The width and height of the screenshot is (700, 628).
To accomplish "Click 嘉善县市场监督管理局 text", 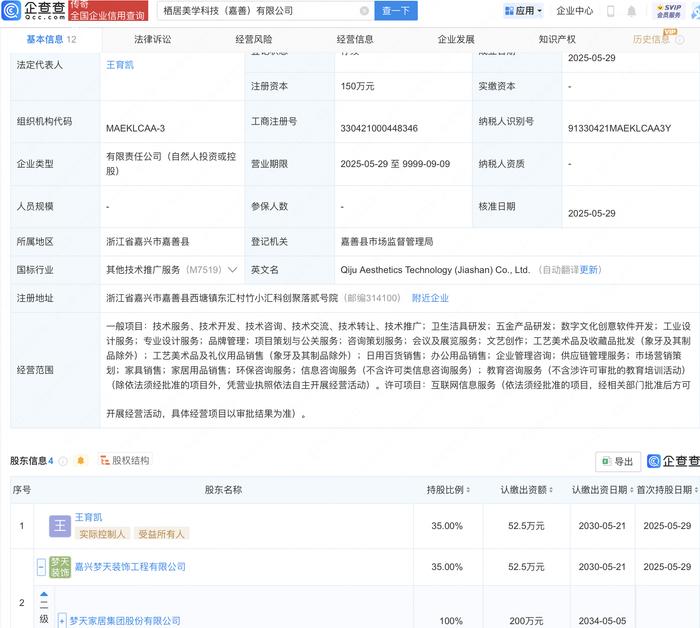I will coord(387,241).
